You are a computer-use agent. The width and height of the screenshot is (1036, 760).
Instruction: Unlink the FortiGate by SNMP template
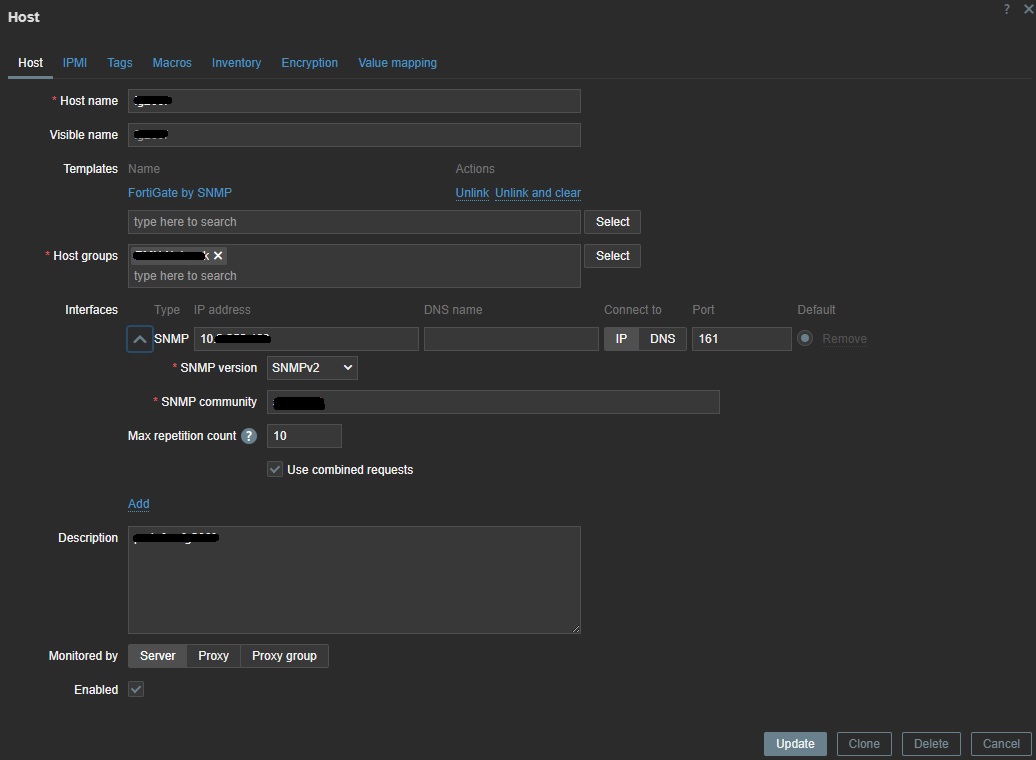(x=472, y=193)
